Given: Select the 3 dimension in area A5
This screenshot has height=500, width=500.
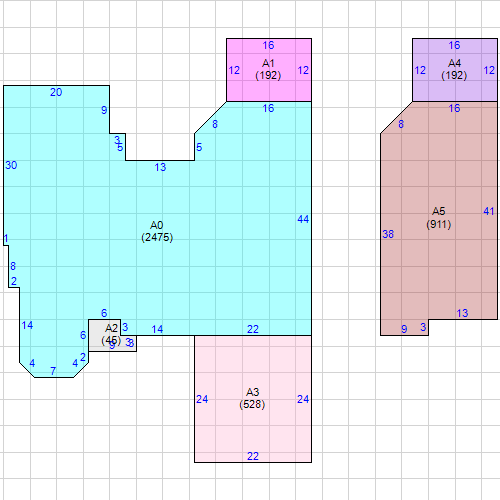Looking at the screenshot, I should 423,327.
